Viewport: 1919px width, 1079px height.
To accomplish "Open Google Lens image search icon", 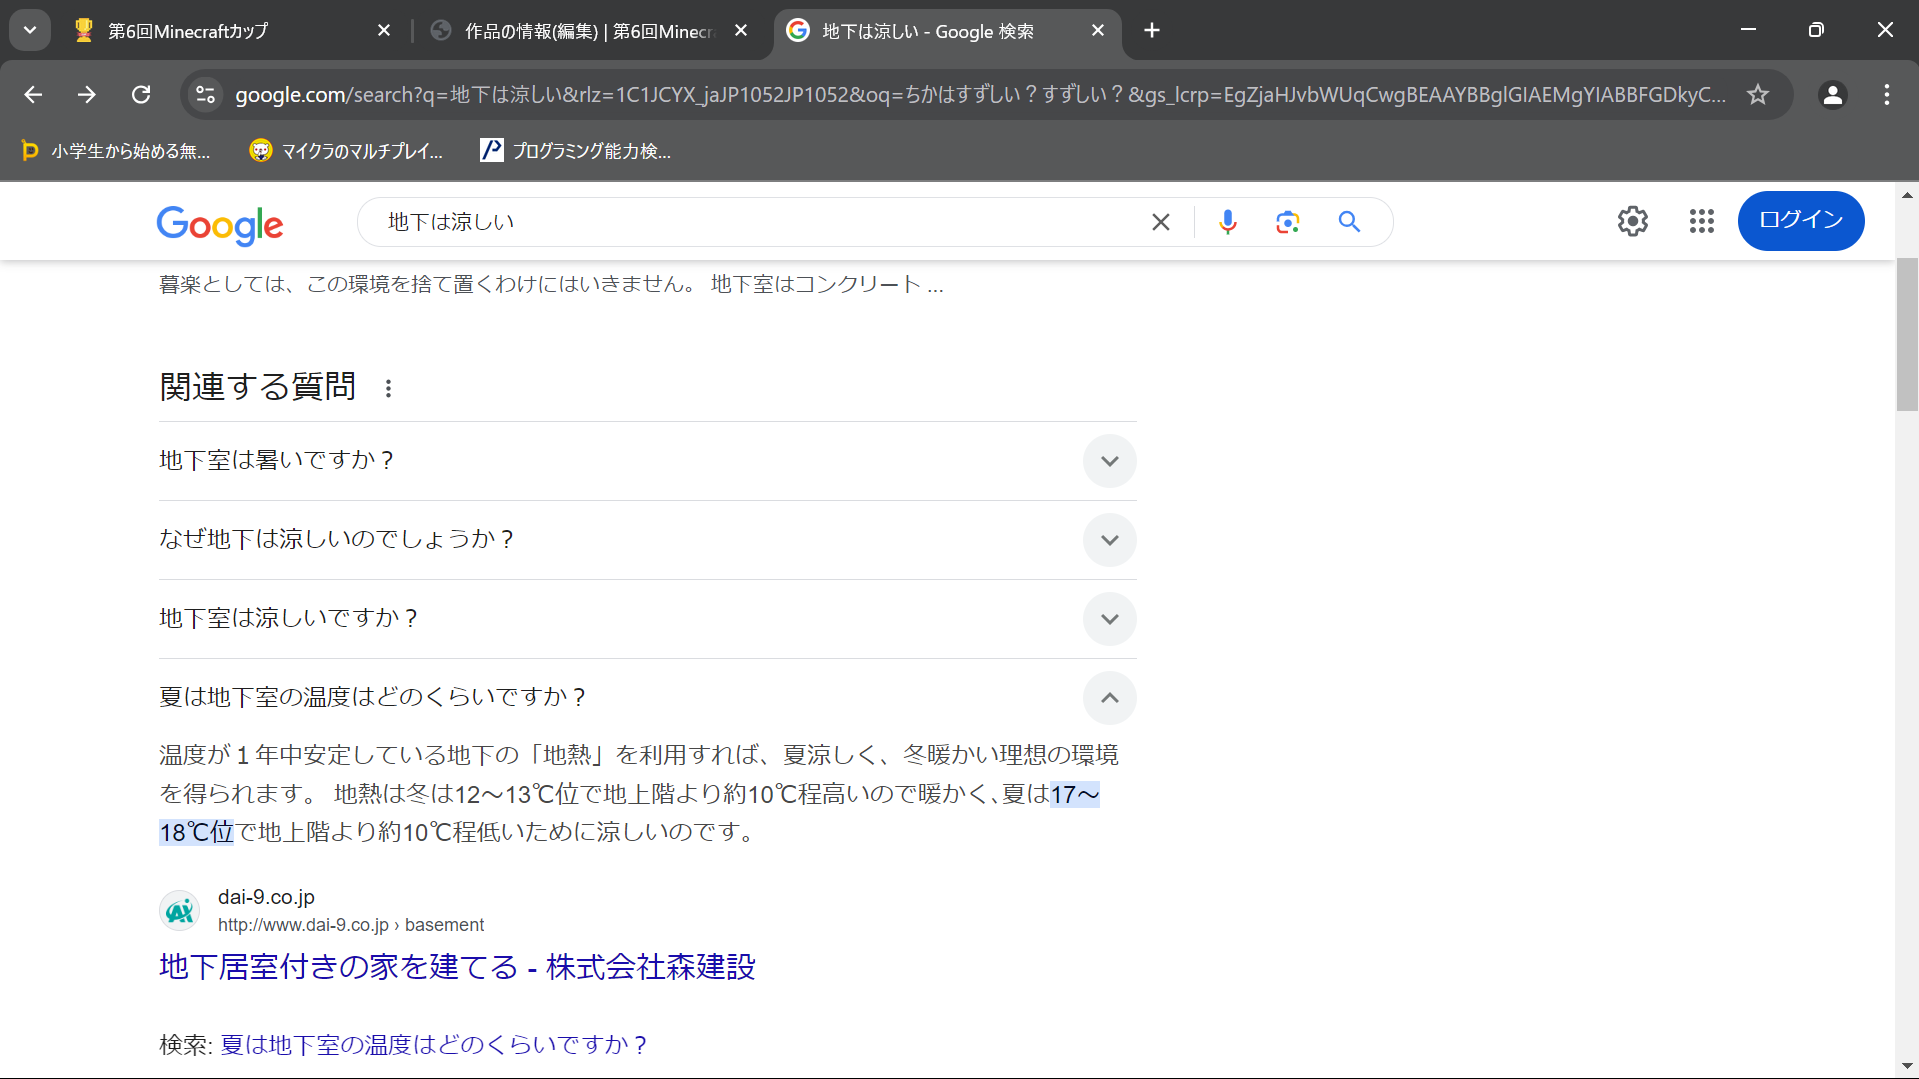I will click(1288, 222).
